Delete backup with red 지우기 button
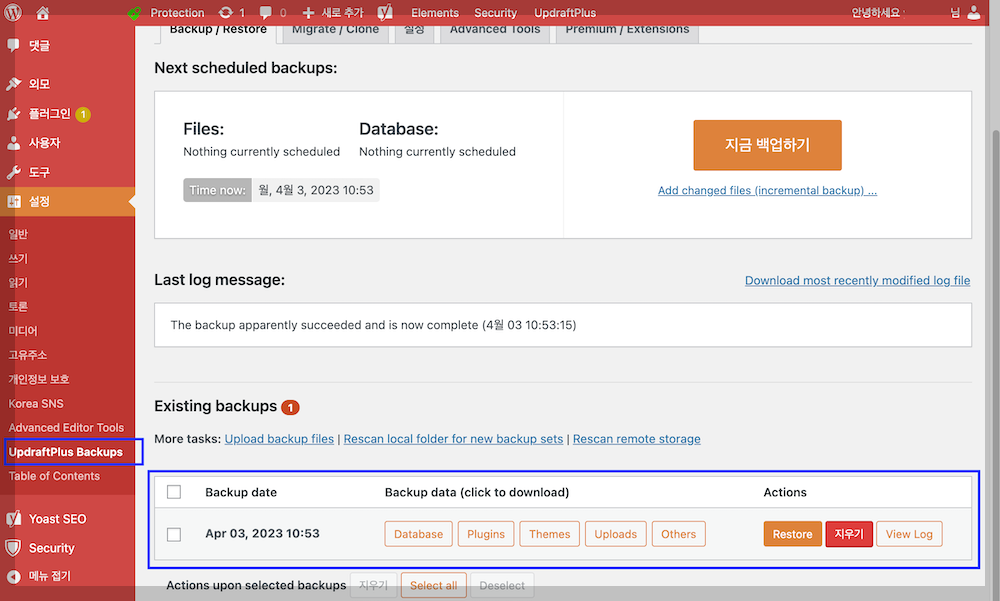This screenshot has width=1000, height=601. 849,534
